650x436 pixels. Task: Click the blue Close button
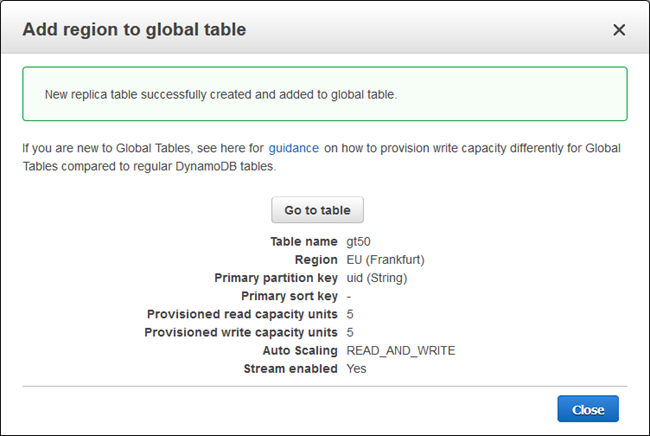pos(588,410)
